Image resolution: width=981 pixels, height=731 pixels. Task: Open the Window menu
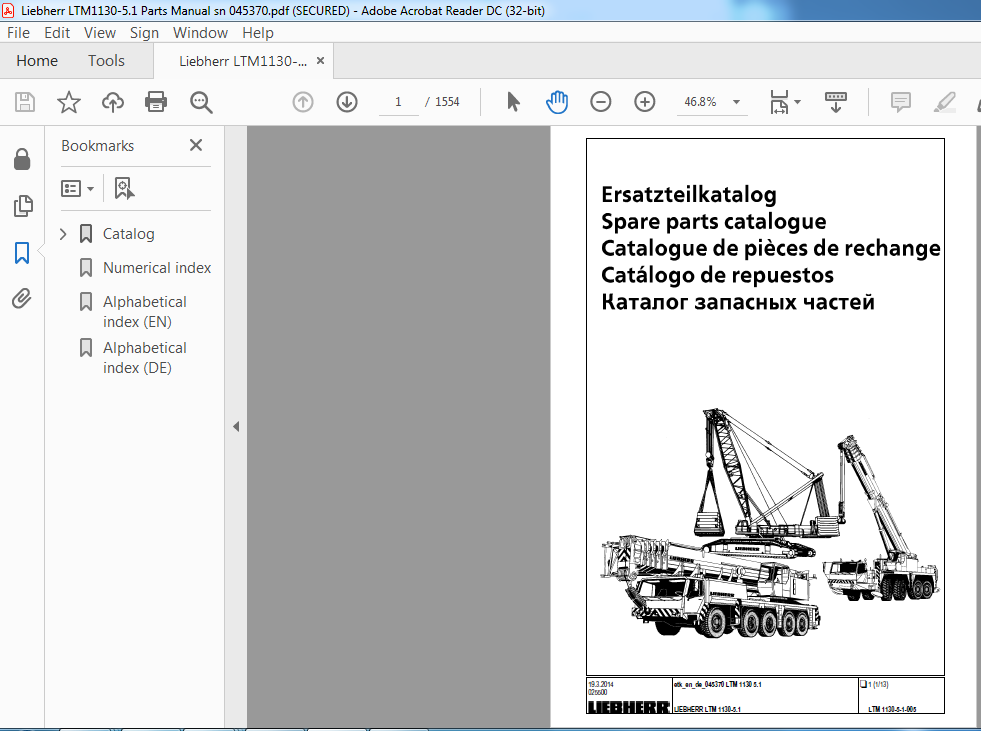[x=200, y=33]
